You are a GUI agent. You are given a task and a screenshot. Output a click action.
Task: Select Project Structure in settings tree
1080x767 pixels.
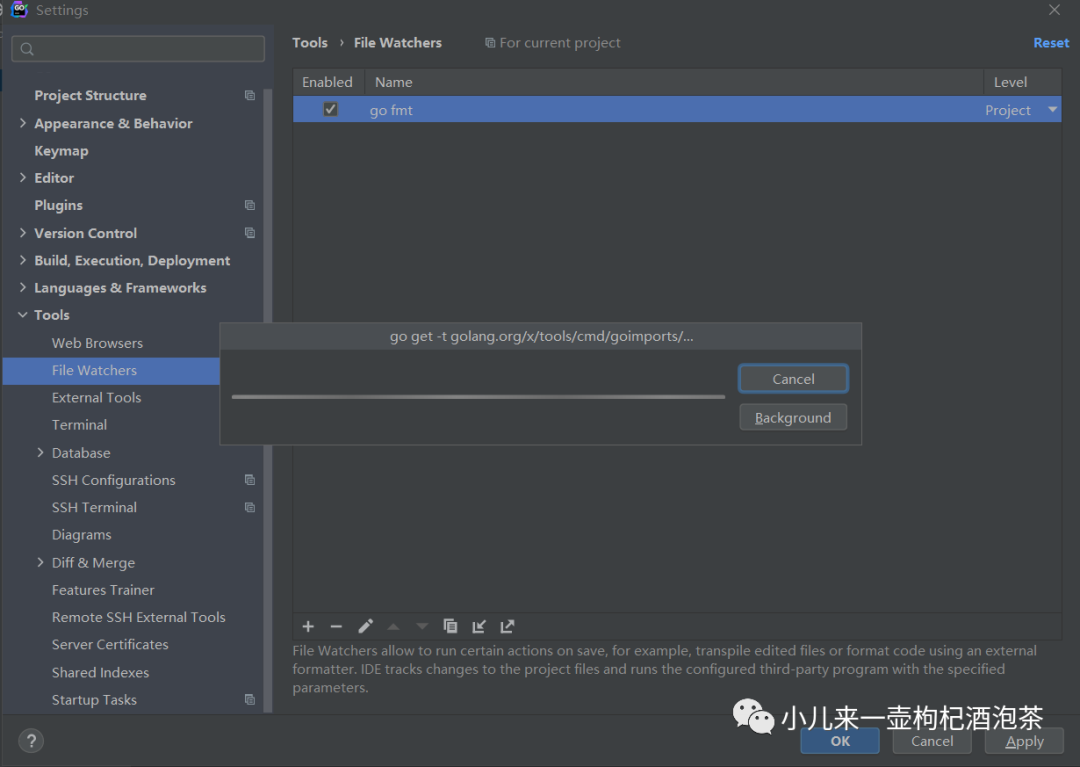click(90, 95)
